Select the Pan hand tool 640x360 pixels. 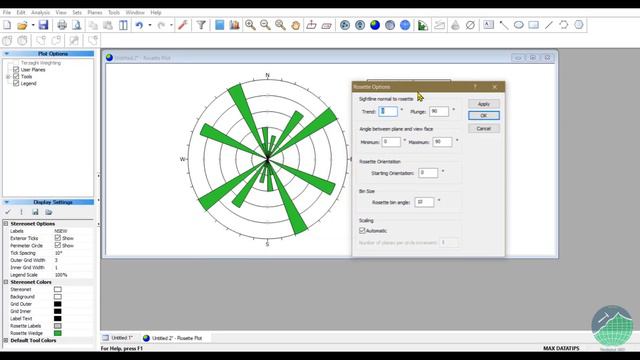pyautogui.click(x=296, y=25)
